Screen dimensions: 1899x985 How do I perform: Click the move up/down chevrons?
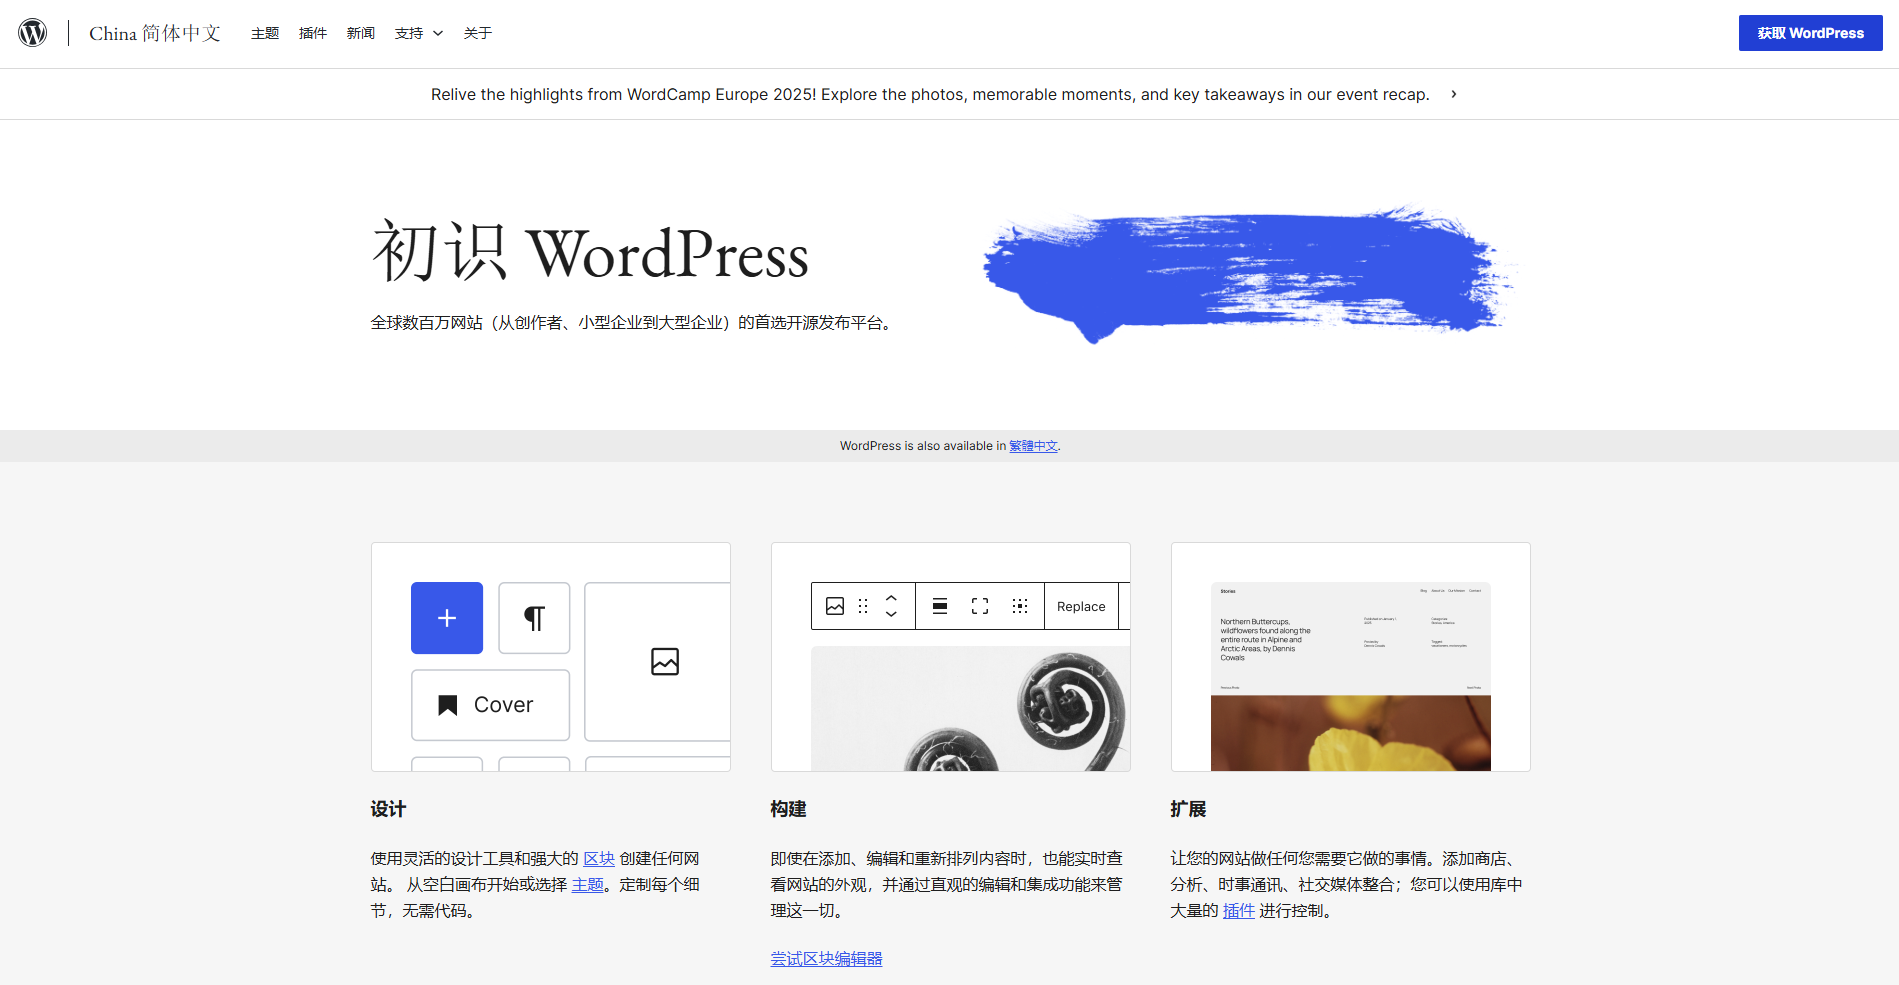click(891, 606)
